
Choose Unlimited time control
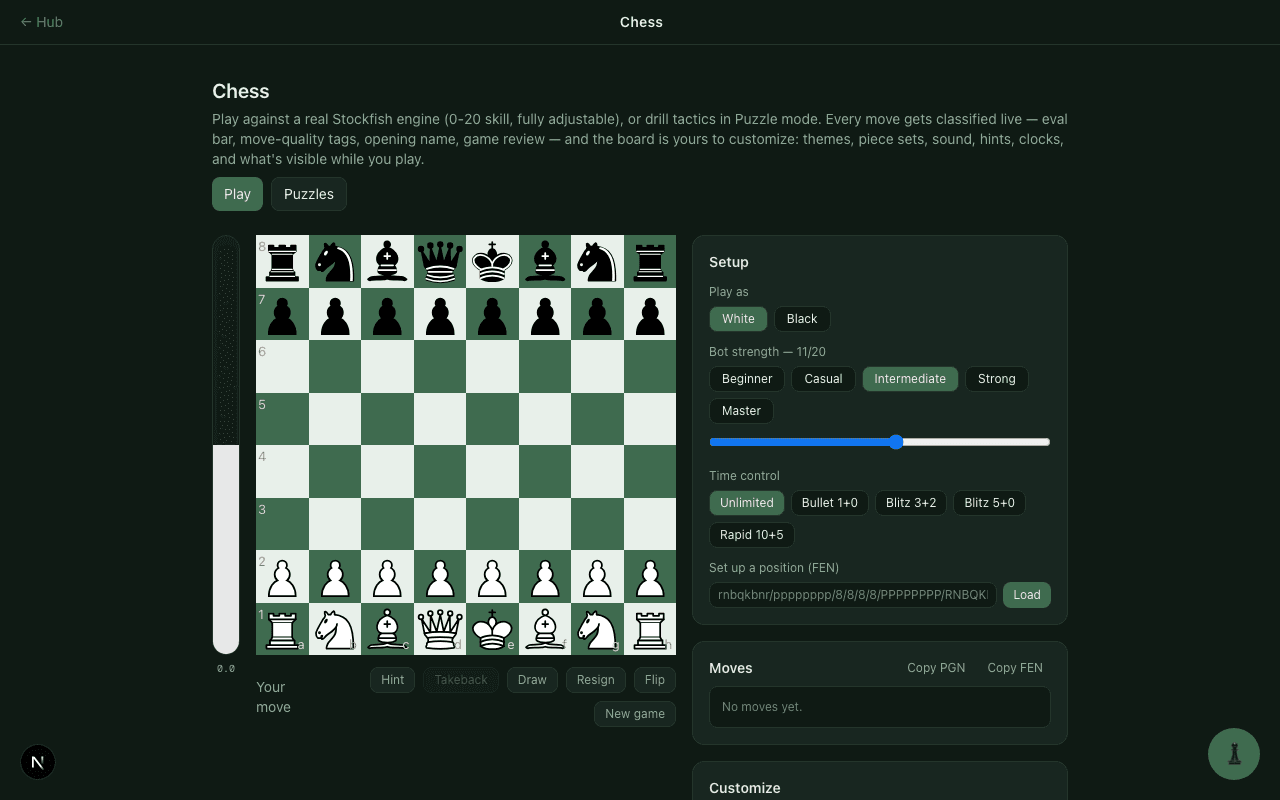click(x=747, y=503)
